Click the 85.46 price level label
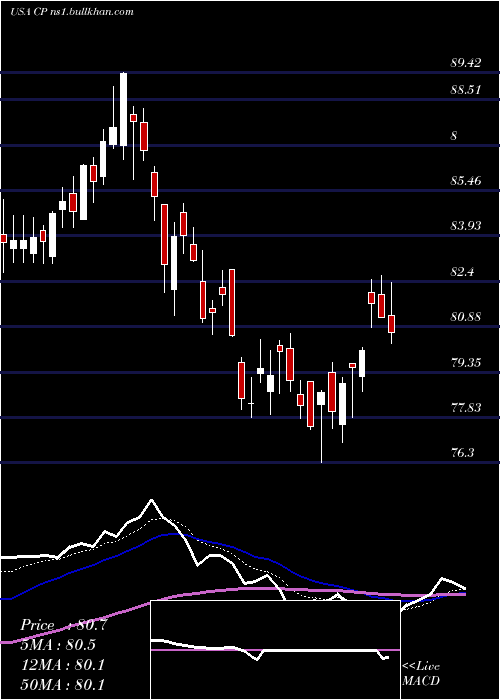This screenshot has width=500, height=700. coord(466,181)
